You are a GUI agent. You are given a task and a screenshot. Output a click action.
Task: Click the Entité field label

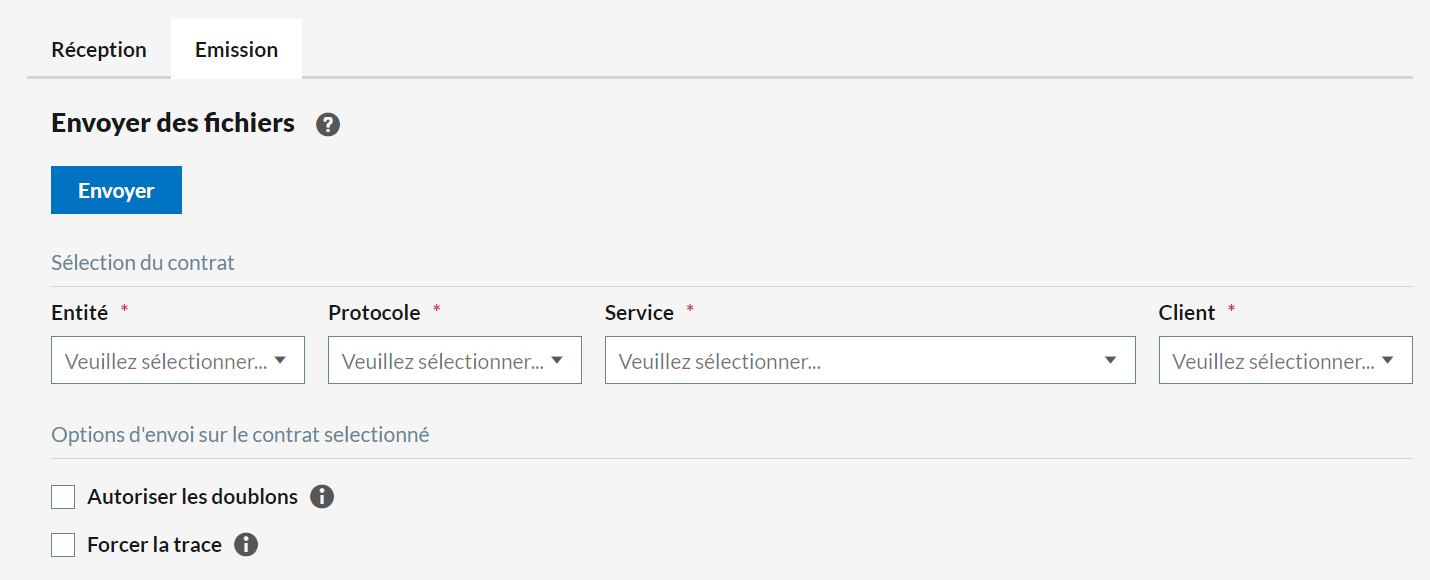[x=79, y=313]
